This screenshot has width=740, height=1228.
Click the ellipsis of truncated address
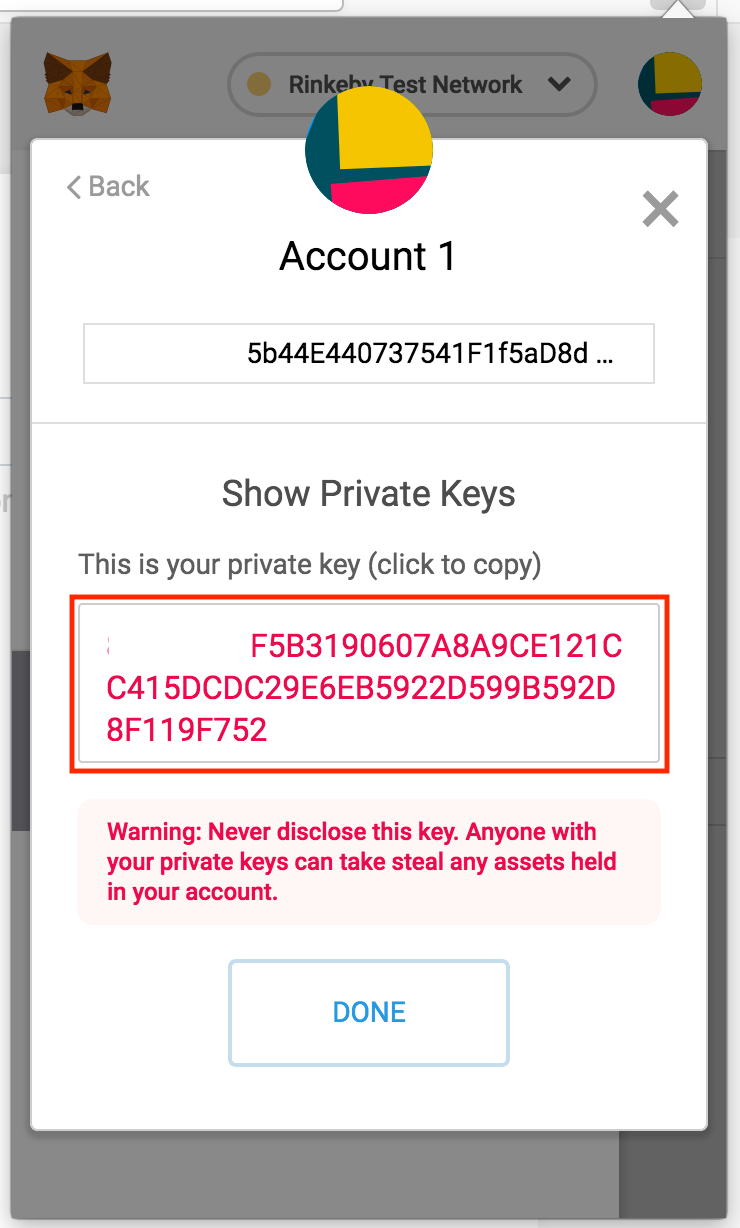606,355
